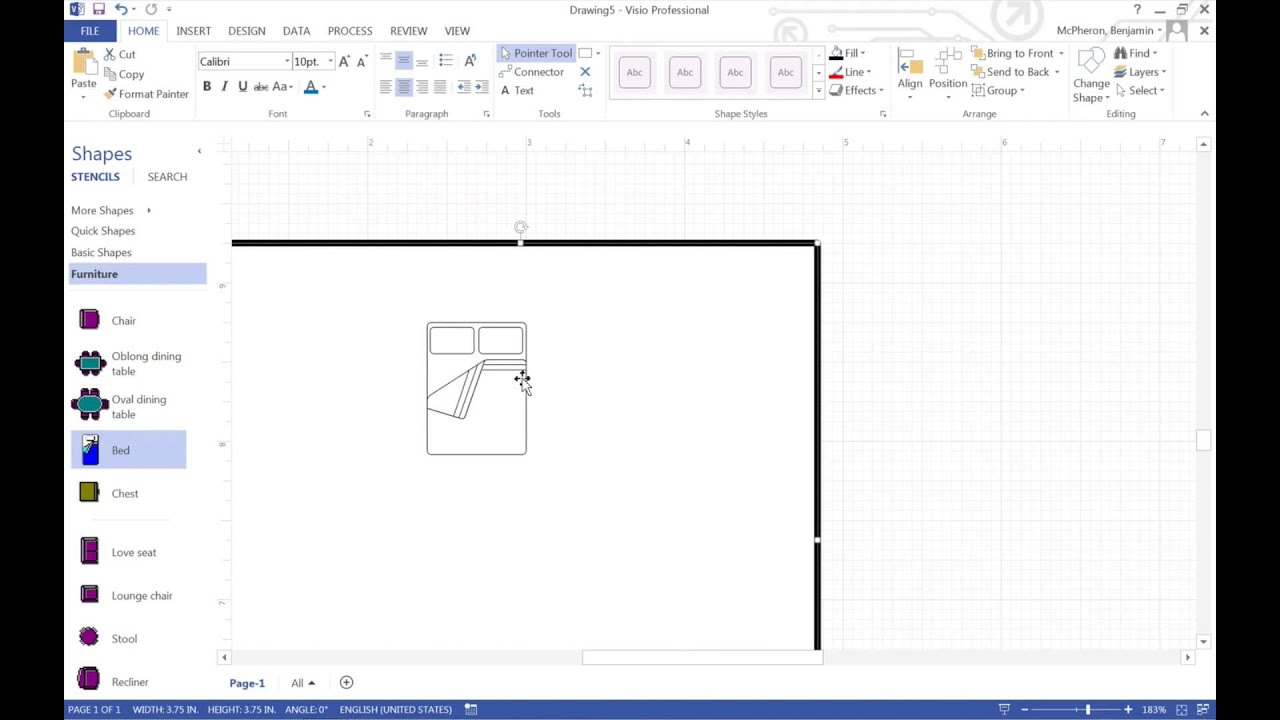This screenshot has width=1280, height=720.
Task: Select the Pointer Tool
Action: pos(536,53)
